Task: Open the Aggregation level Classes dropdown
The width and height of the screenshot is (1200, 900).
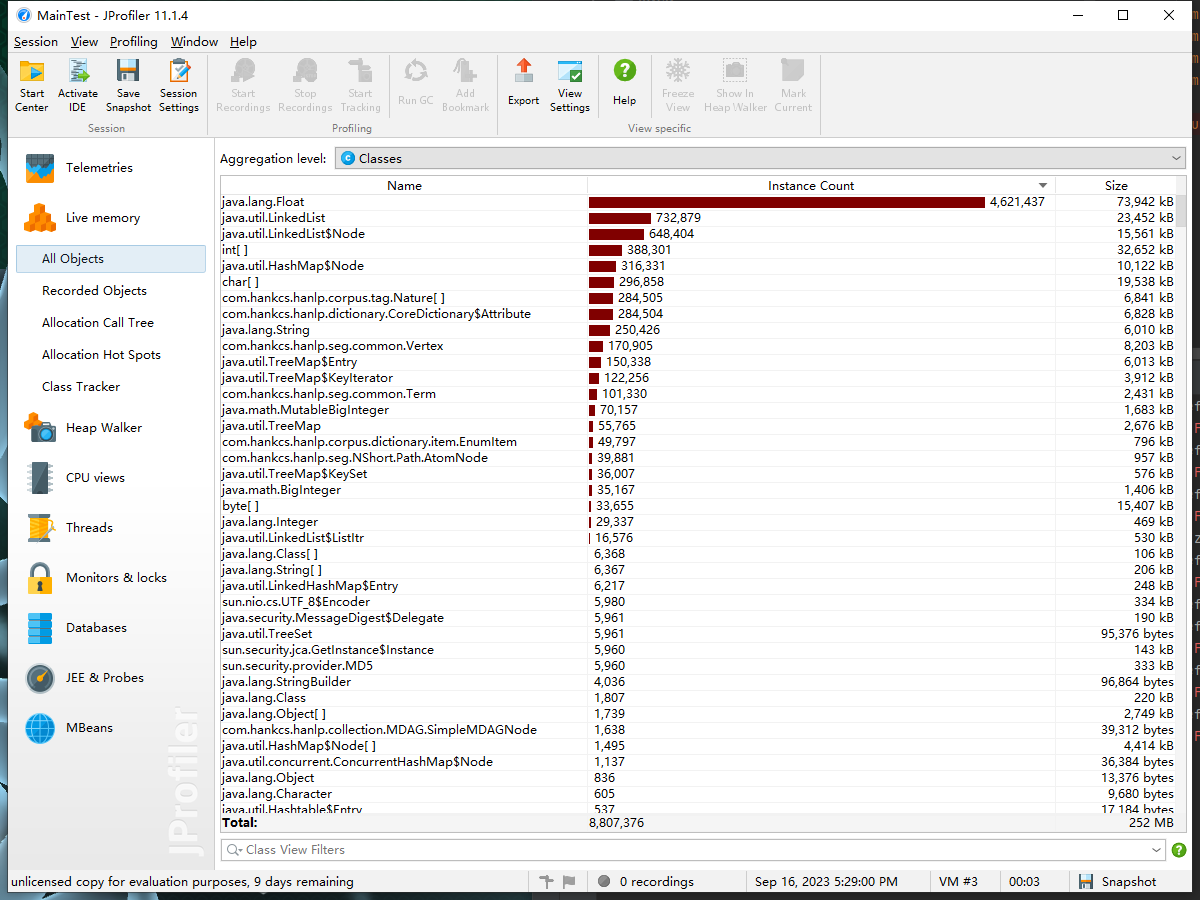Action: point(760,158)
